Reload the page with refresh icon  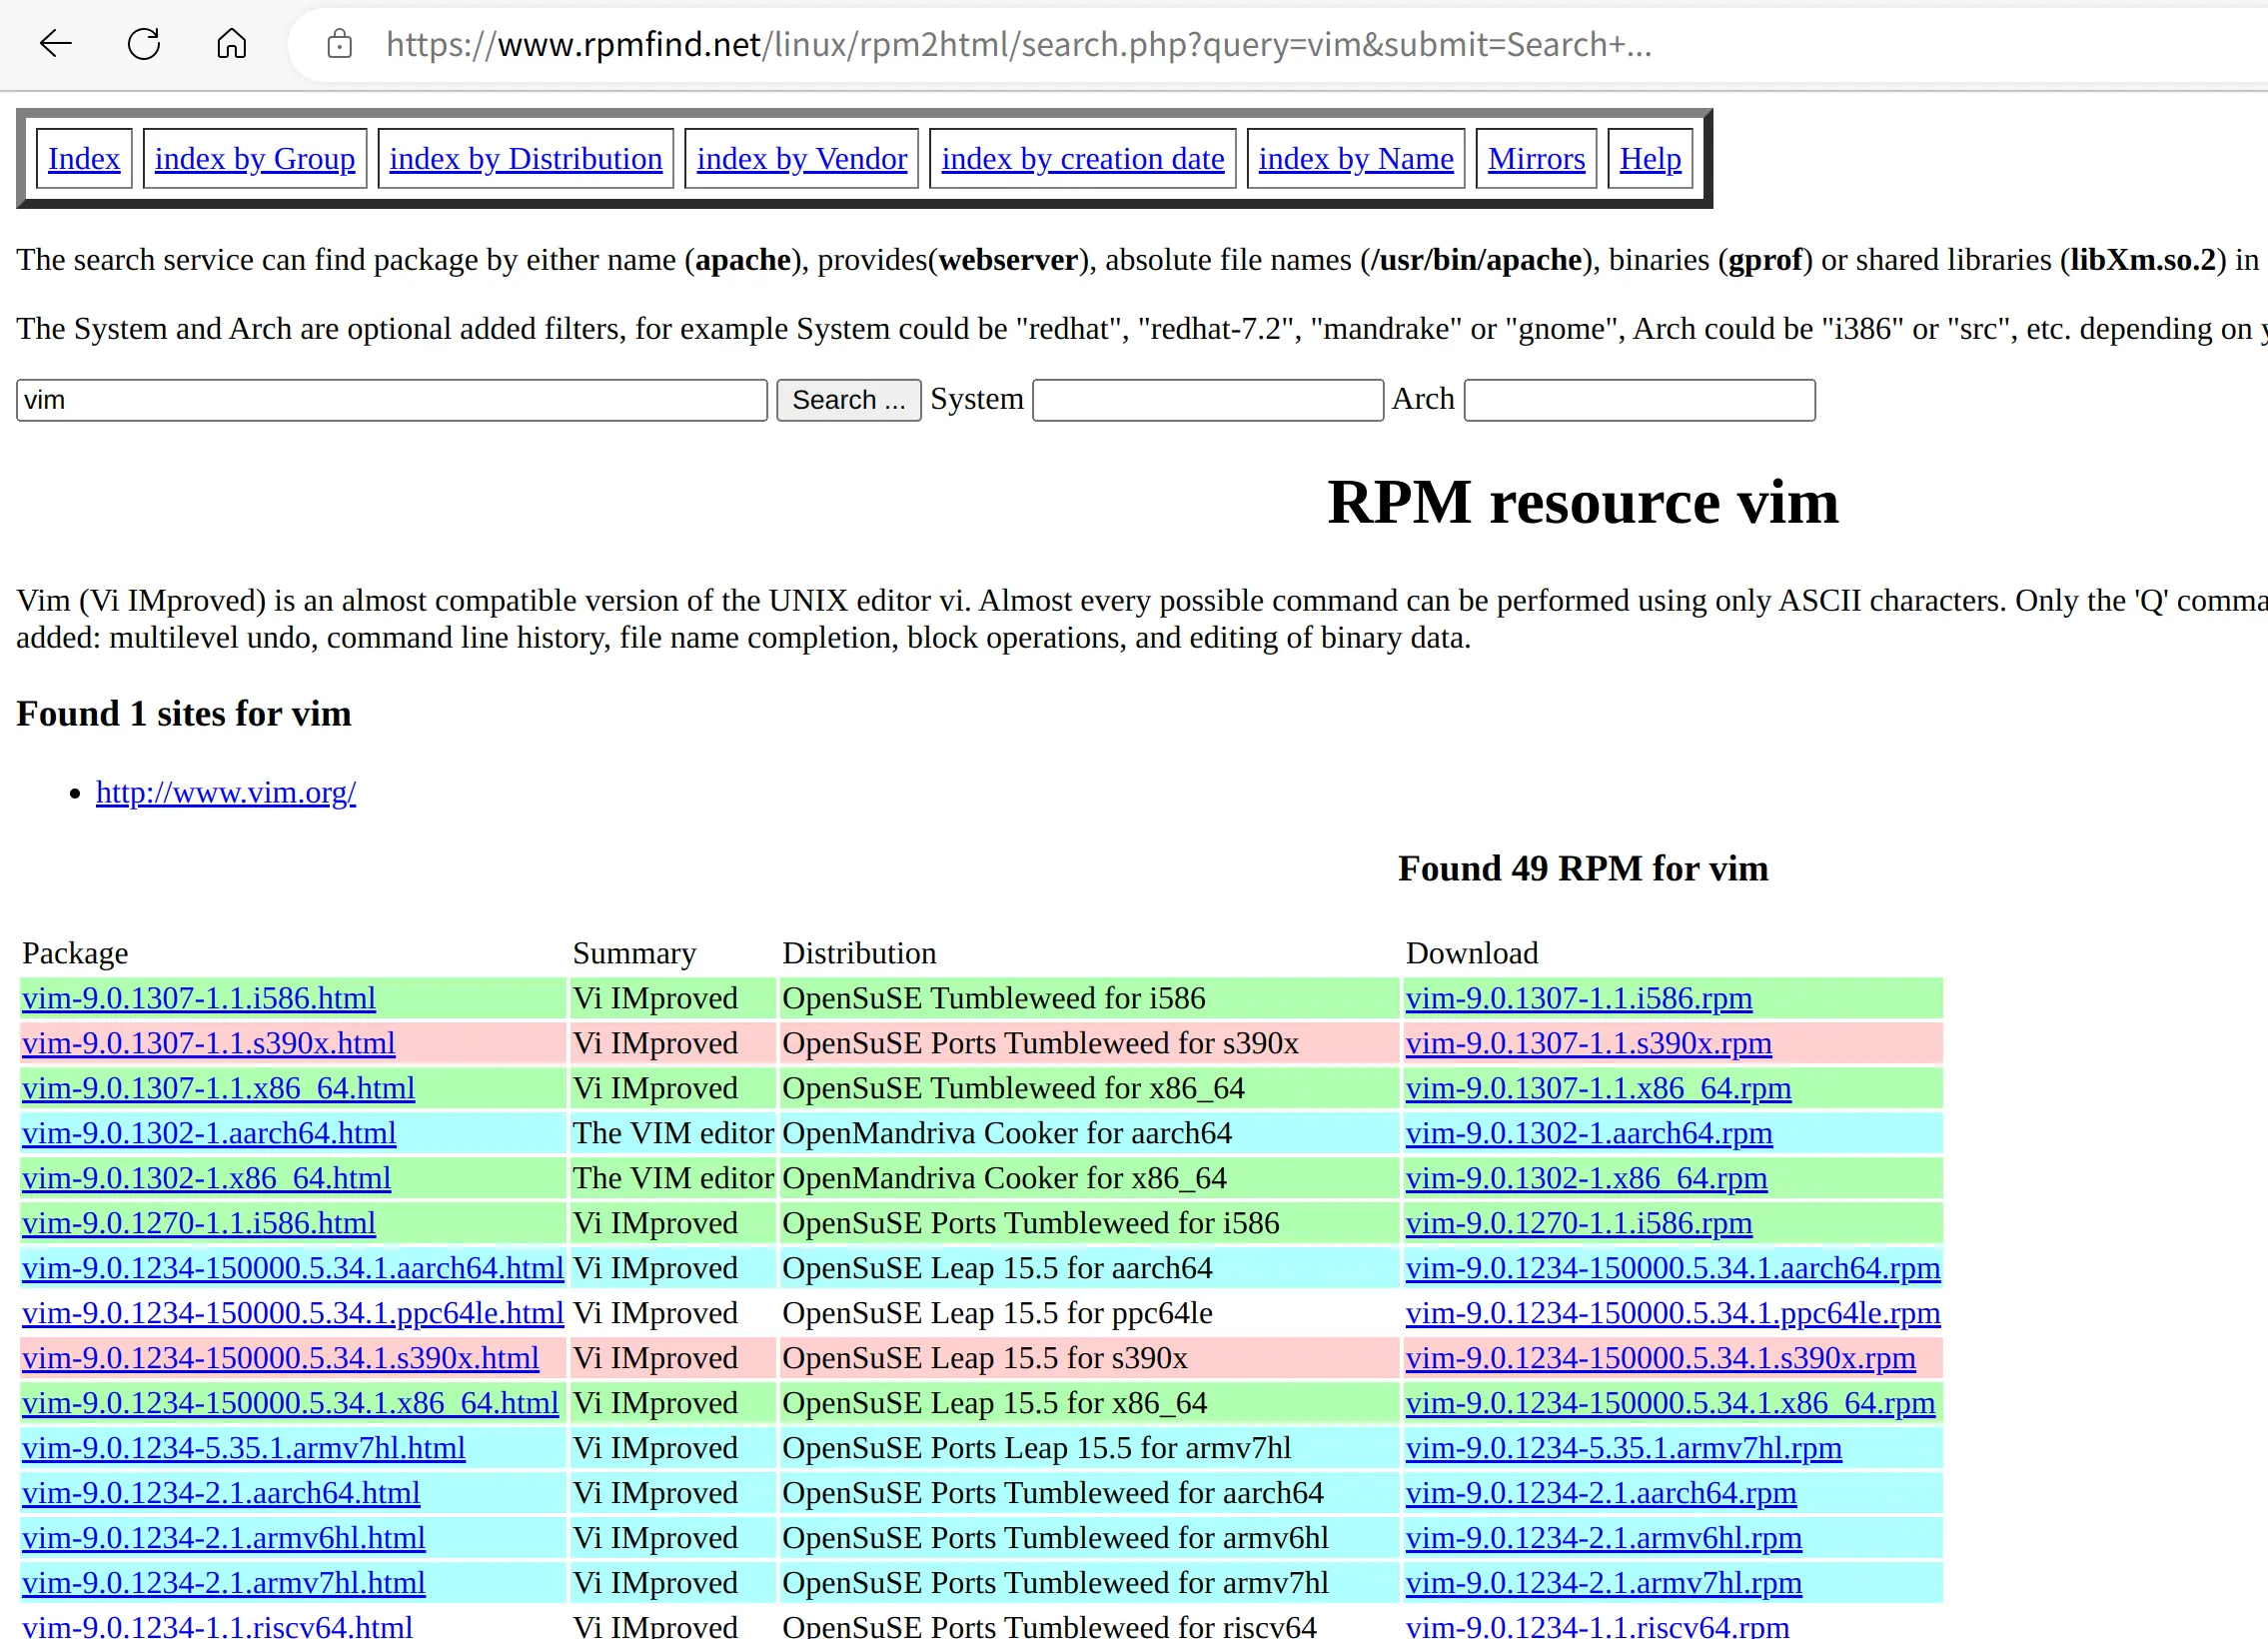[x=144, y=44]
